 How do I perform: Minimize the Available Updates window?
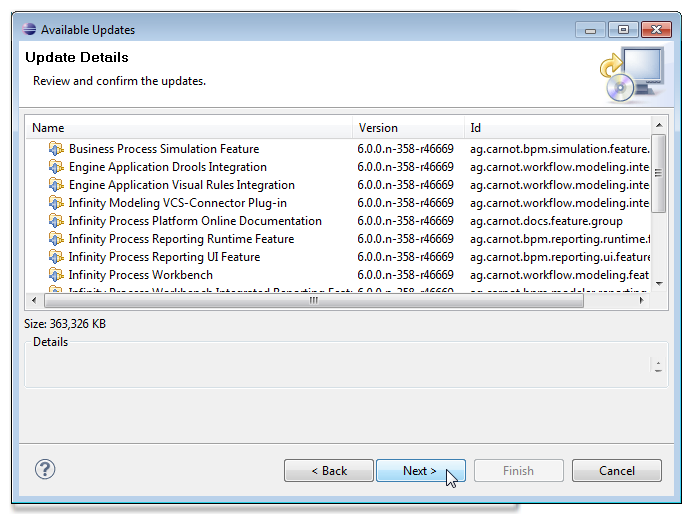pos(590,30)
